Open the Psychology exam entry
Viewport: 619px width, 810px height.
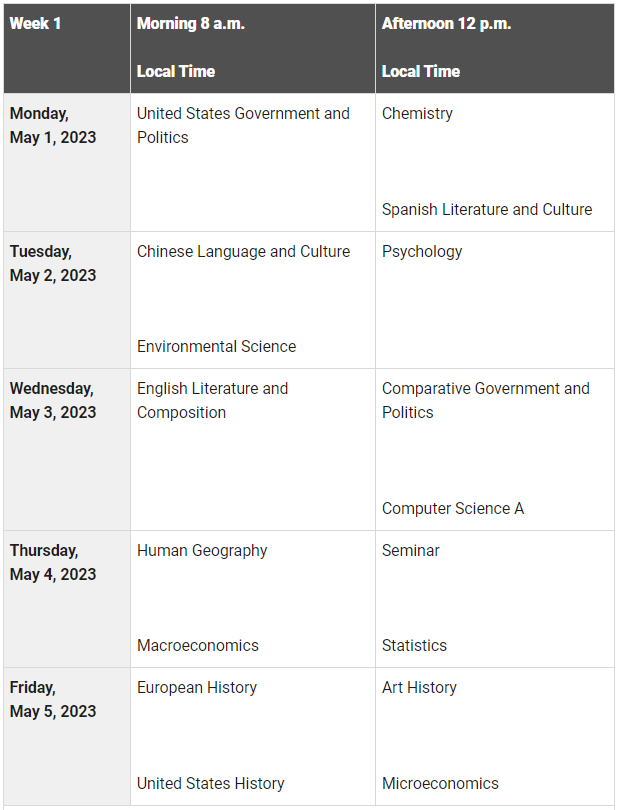[422, 252]
